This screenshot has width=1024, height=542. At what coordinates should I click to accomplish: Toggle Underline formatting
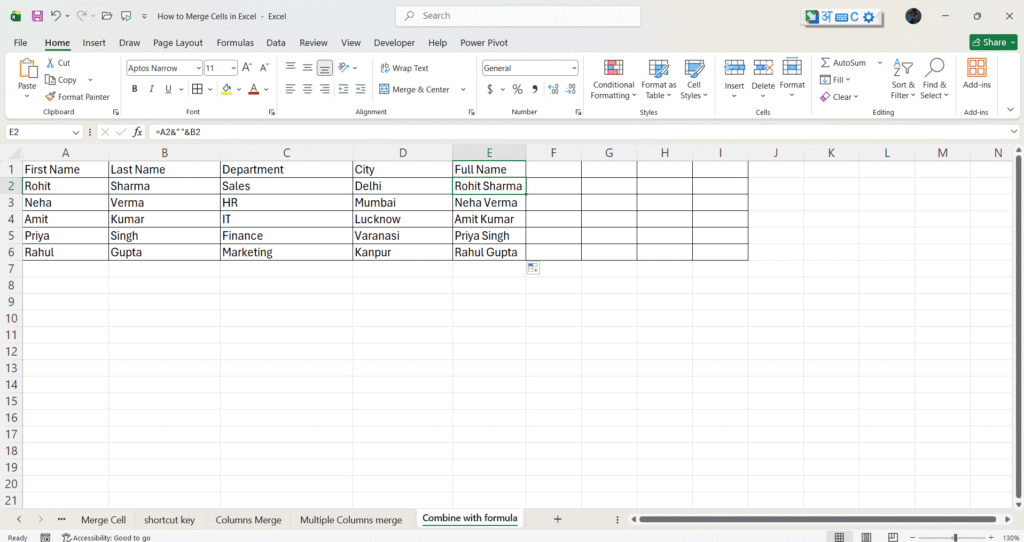pyautogui.click(x=168, y=89)
